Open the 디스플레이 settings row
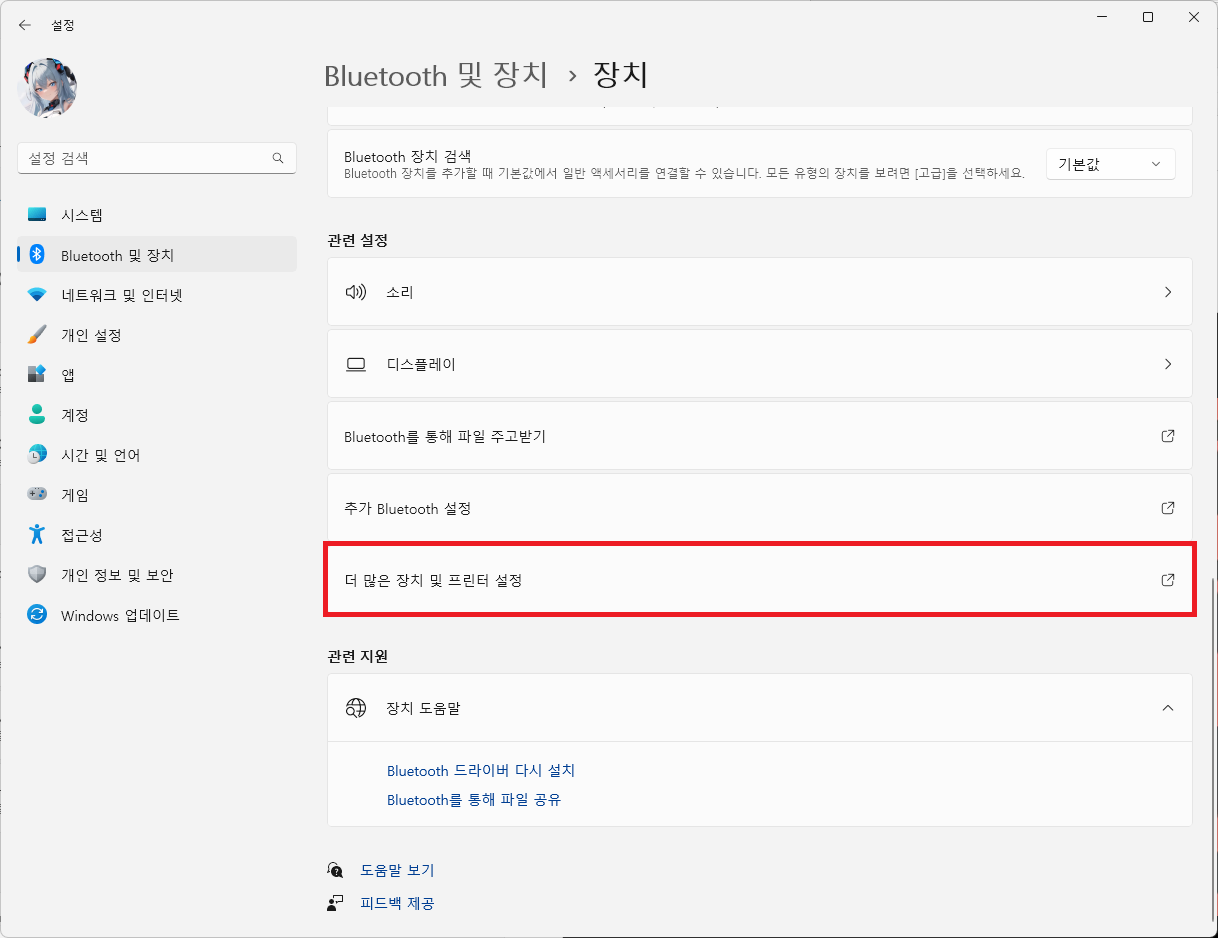Screen dimensions: 1218x938 760,364
